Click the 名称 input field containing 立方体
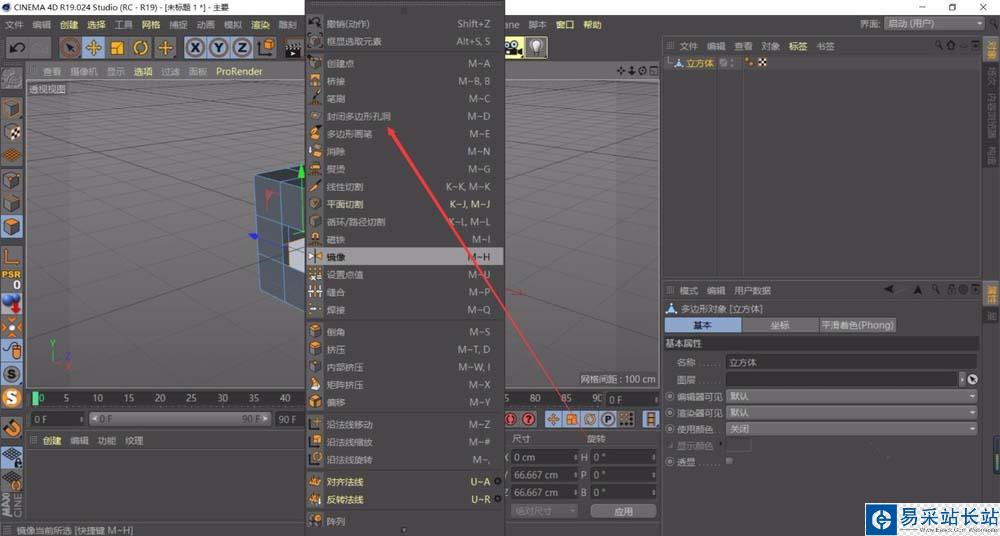Screen dimensions: 1000x536 coord(851,362)
